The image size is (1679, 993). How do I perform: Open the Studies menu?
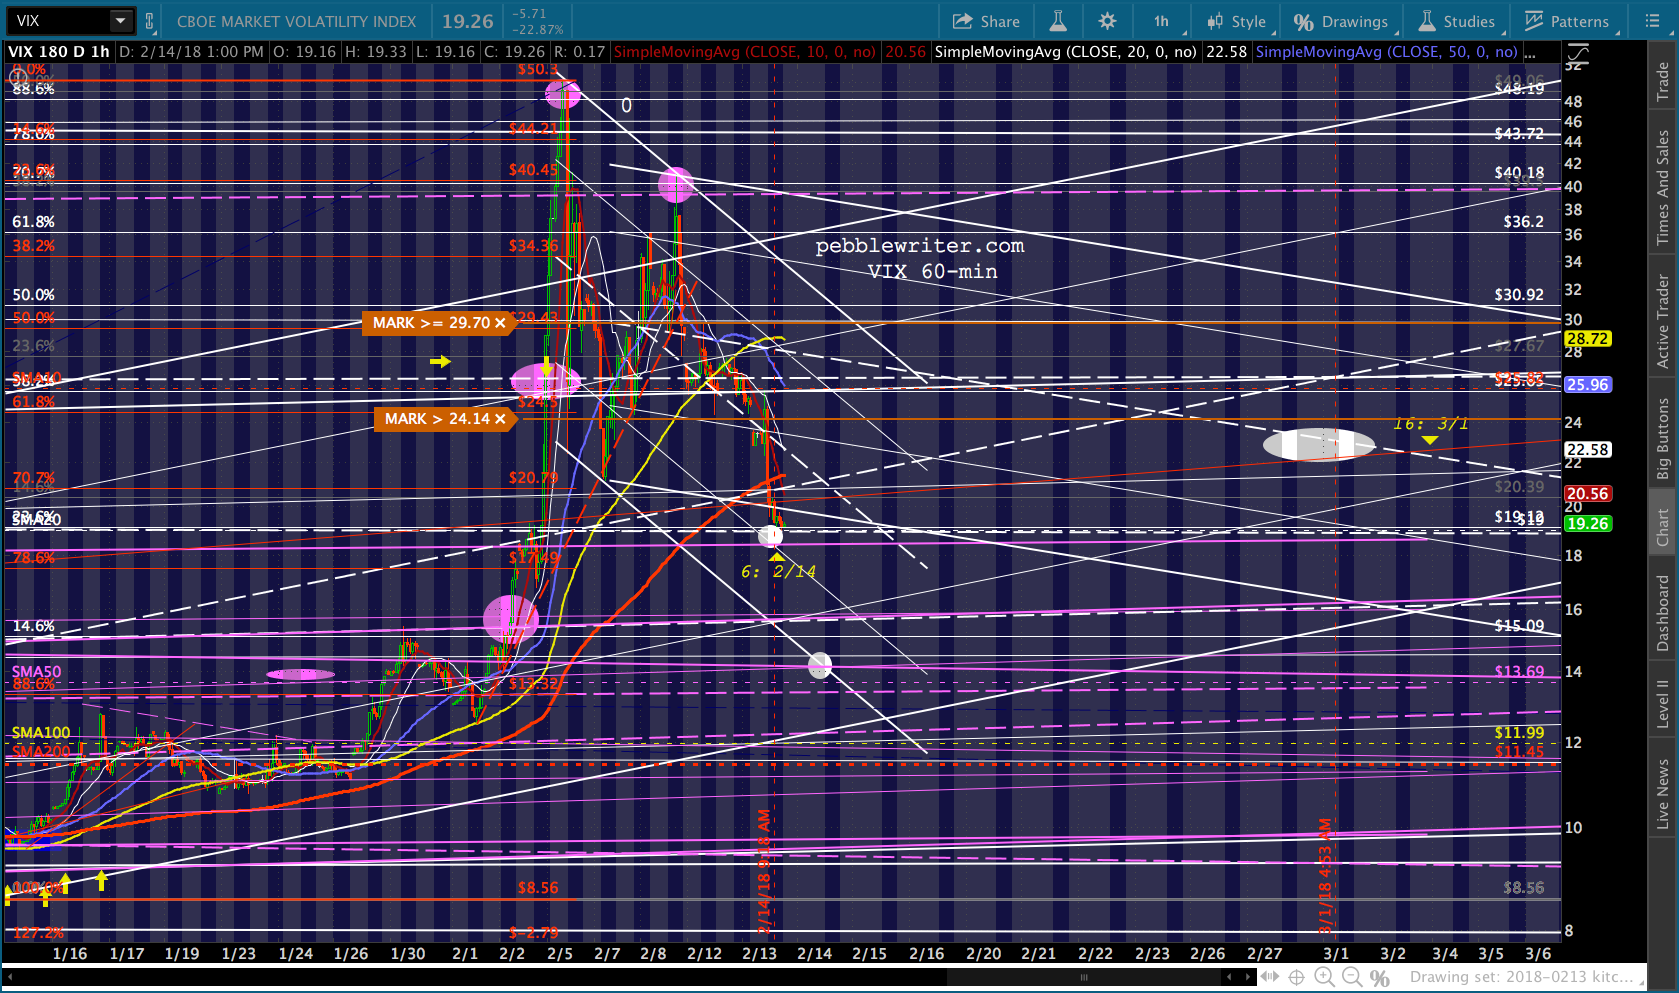1457,21
